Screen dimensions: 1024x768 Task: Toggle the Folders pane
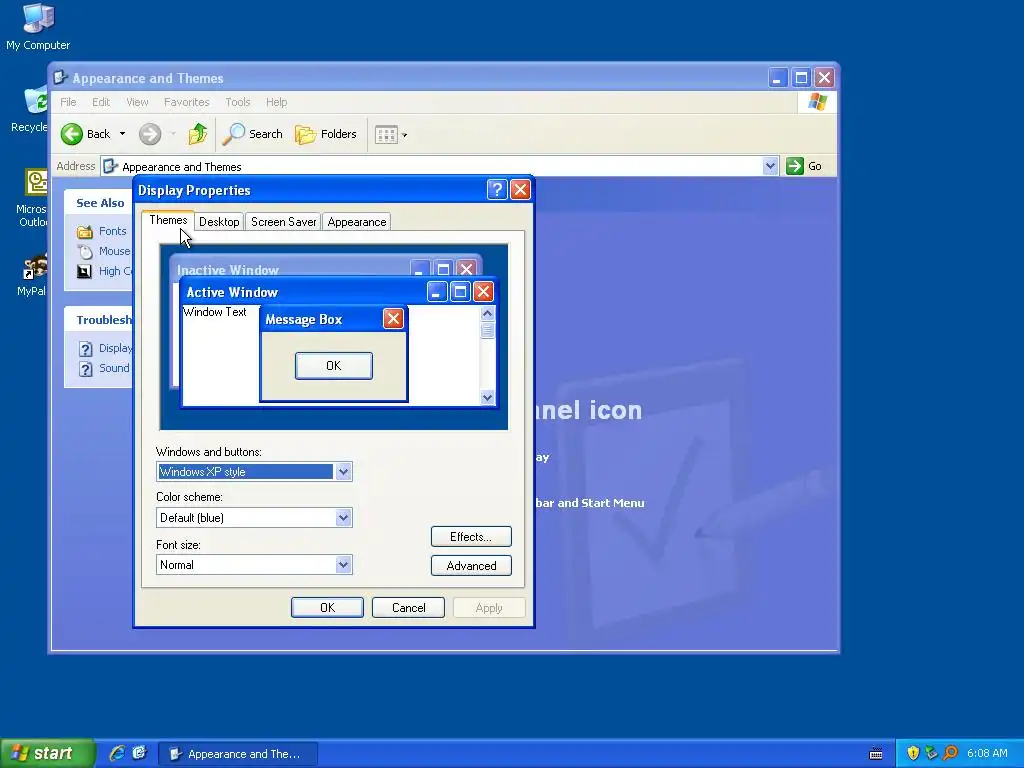325,135
